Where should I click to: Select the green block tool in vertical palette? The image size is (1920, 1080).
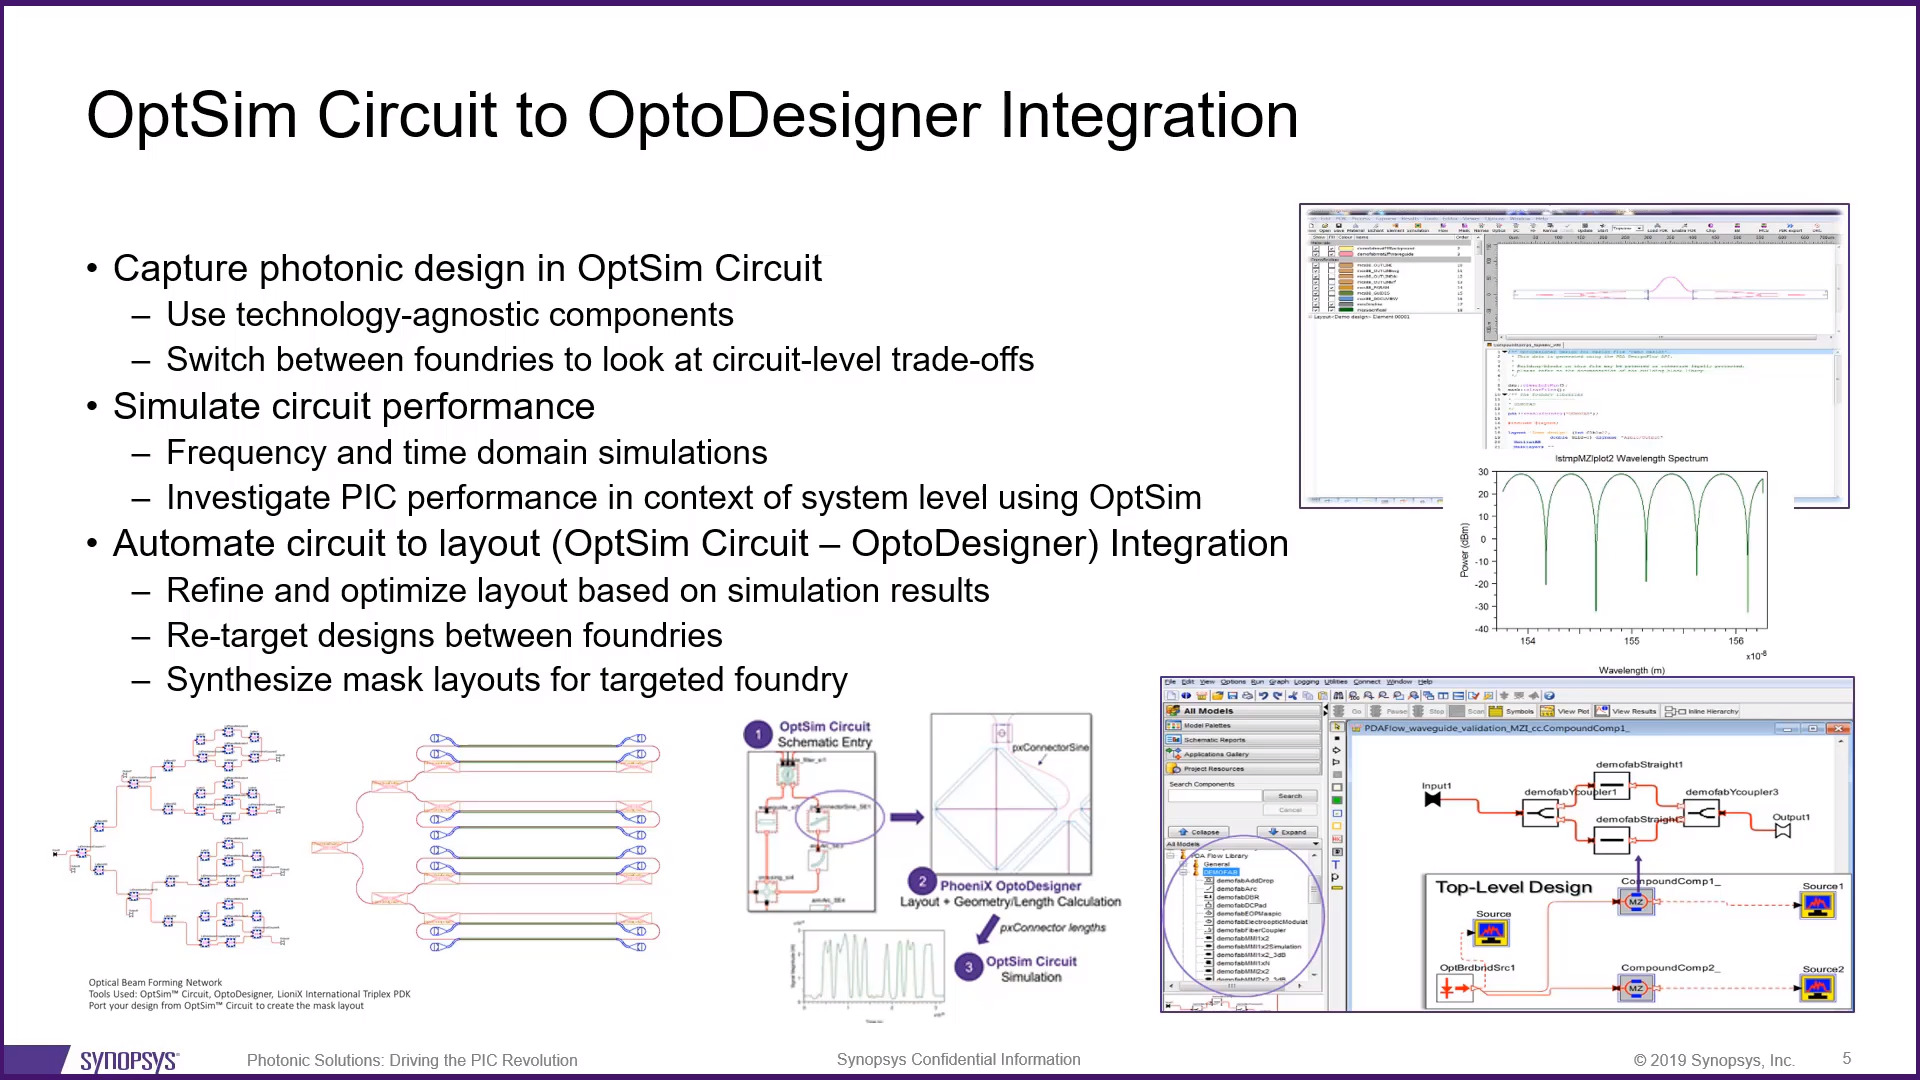pos(1337,800)
